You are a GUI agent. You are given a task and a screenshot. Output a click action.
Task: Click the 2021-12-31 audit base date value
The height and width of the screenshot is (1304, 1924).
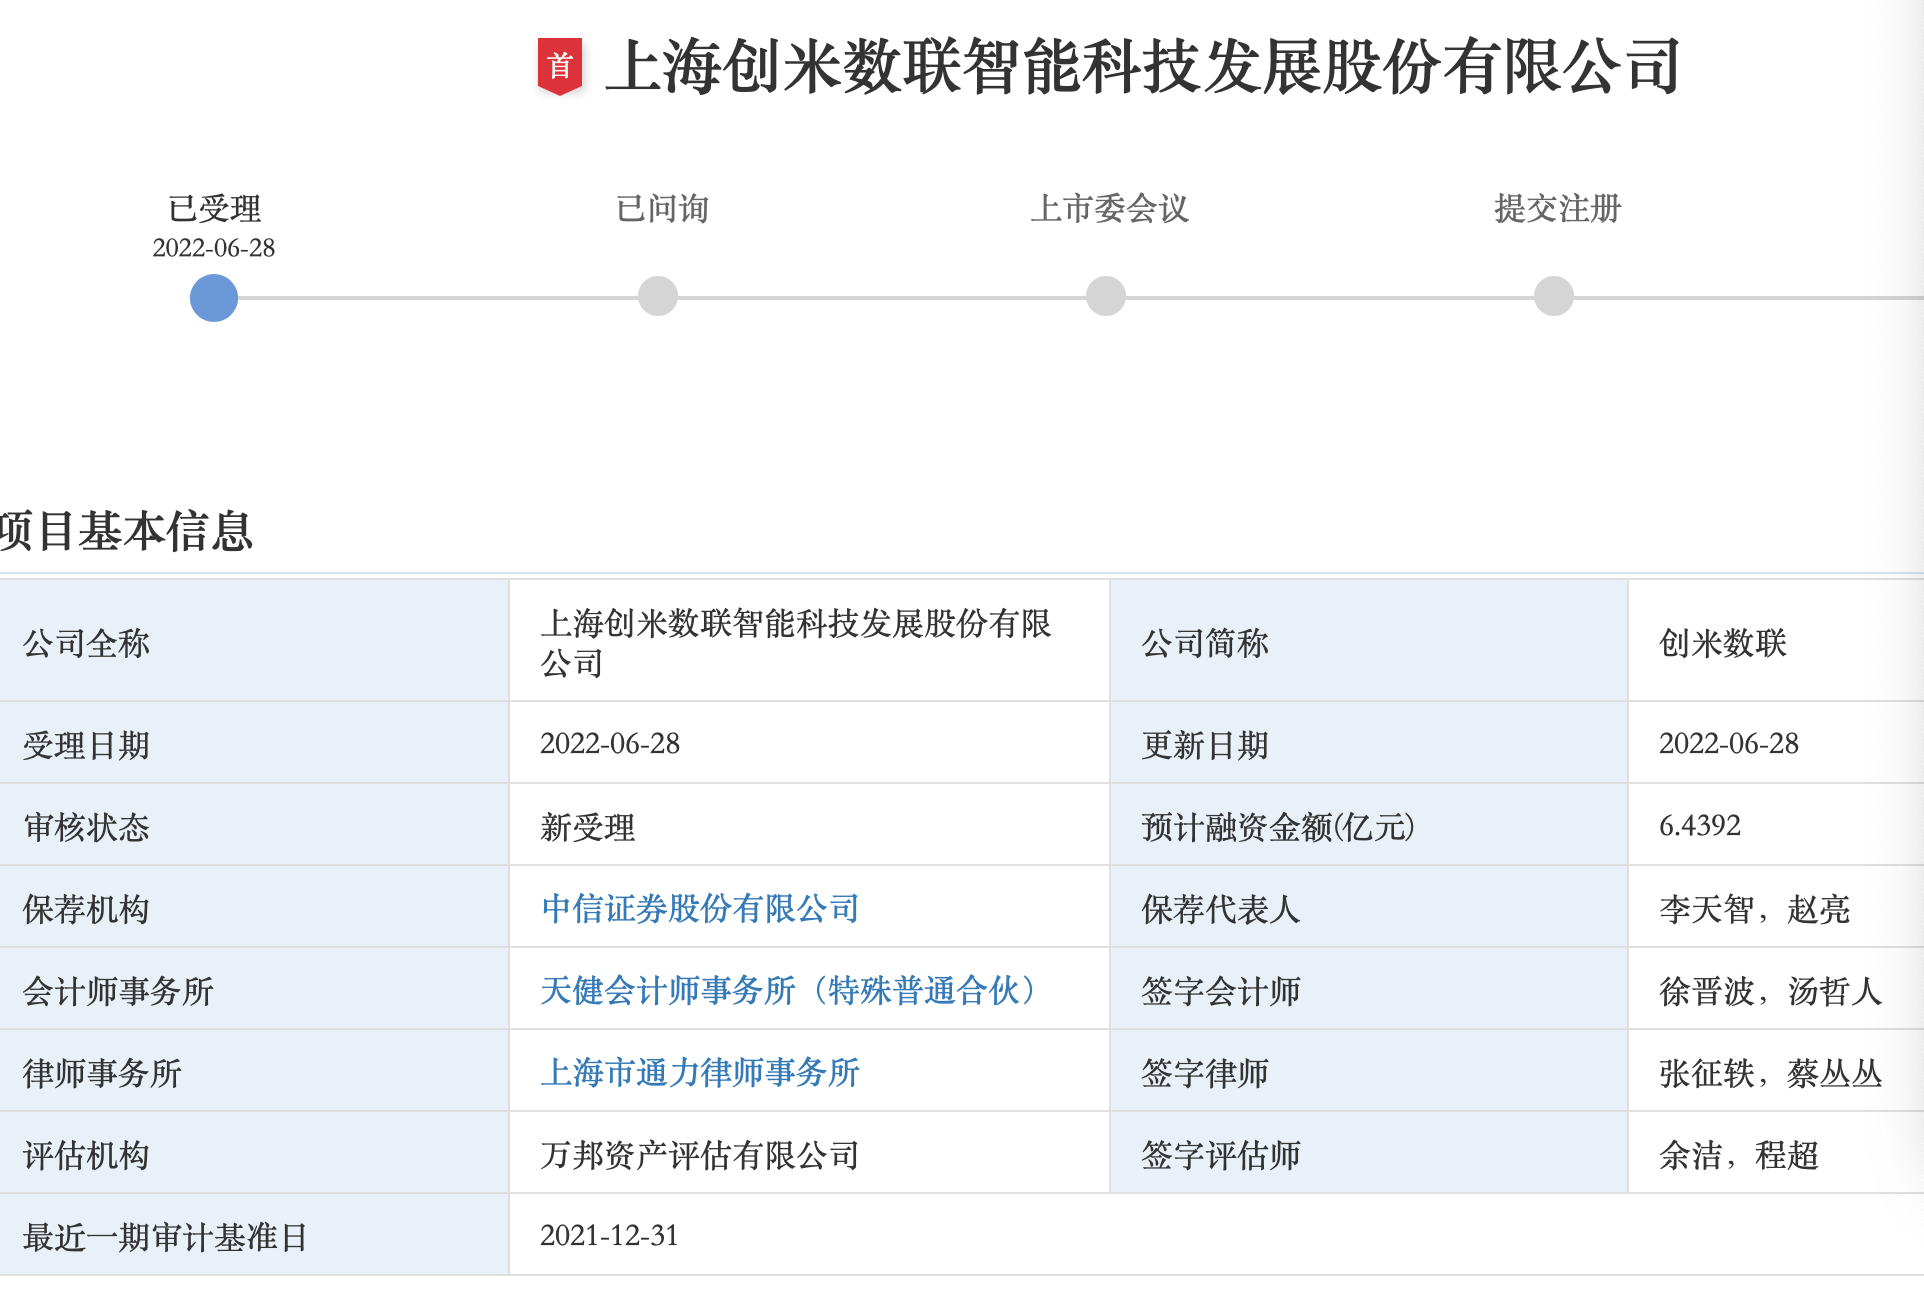click(x=610, y=1236)
